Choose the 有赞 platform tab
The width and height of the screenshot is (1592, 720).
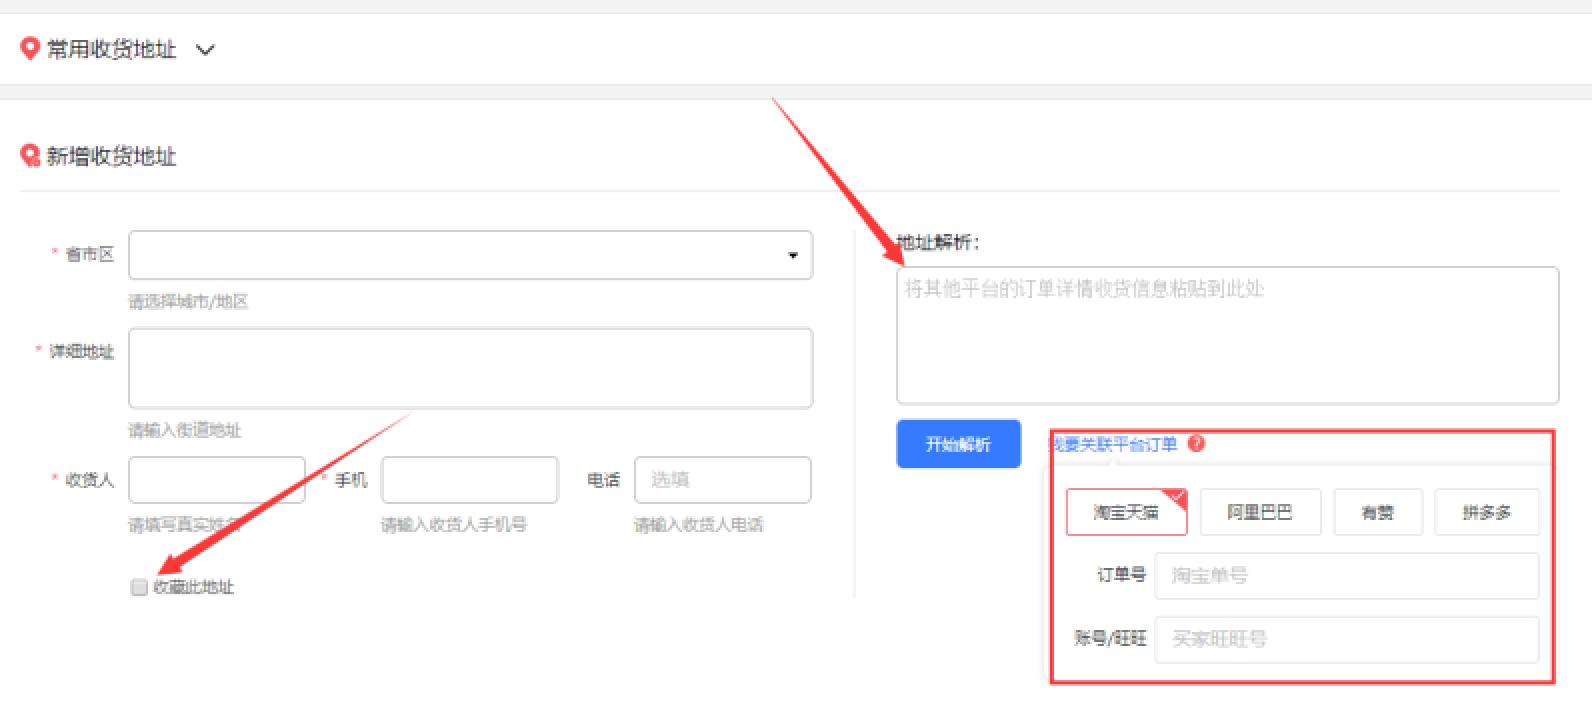tap(1377, 512)
